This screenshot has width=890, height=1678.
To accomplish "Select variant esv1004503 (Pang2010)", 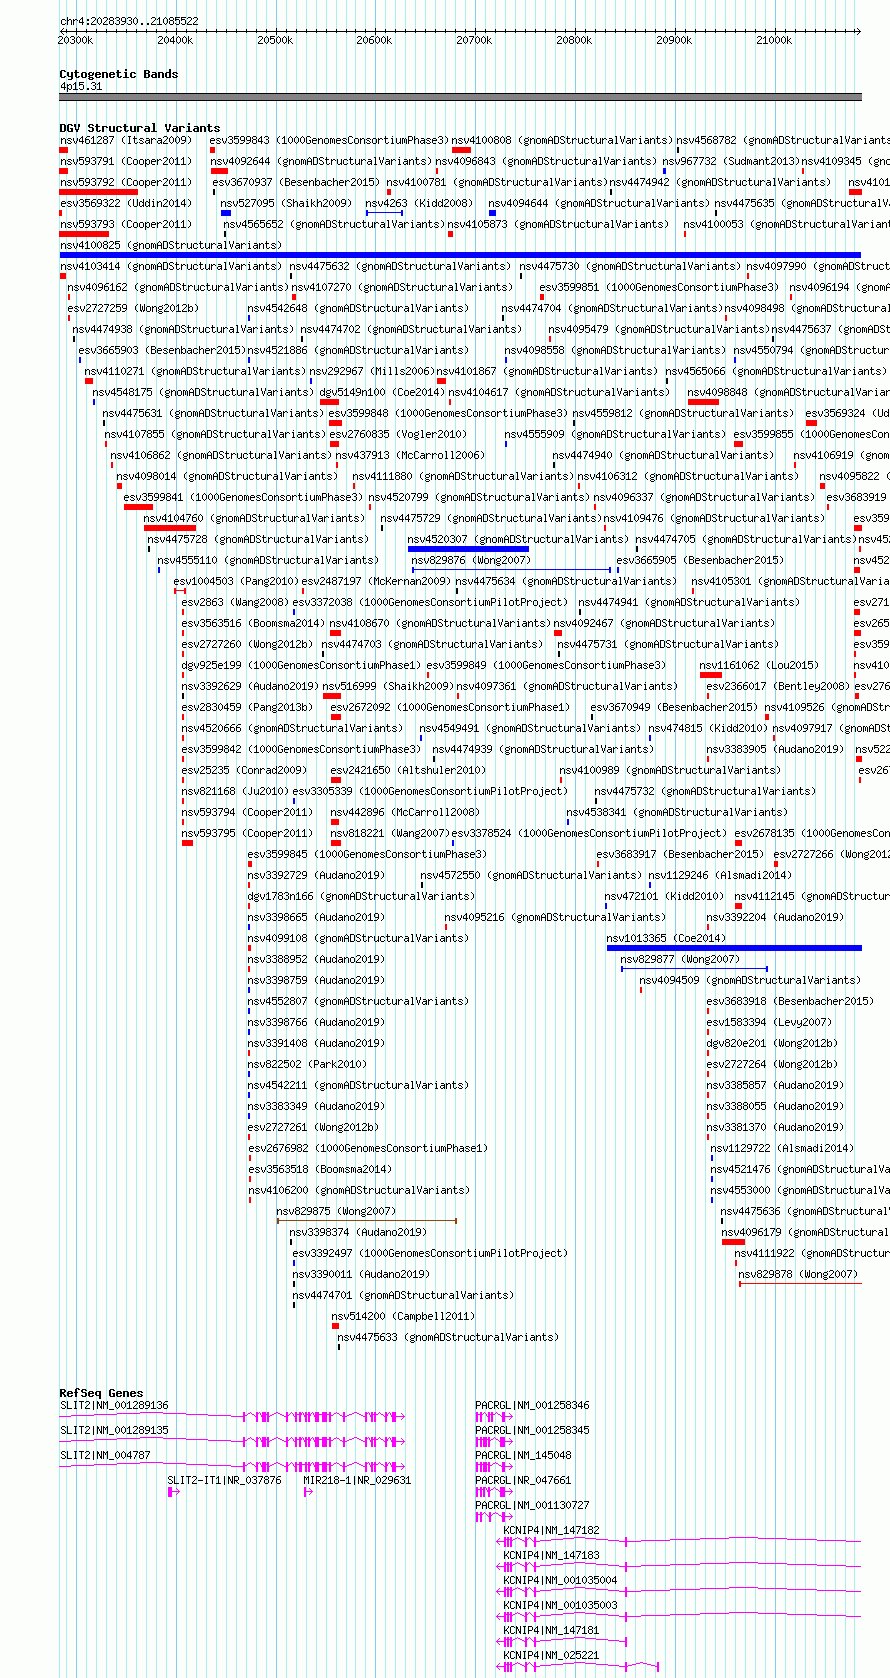I will click(235, 581).
